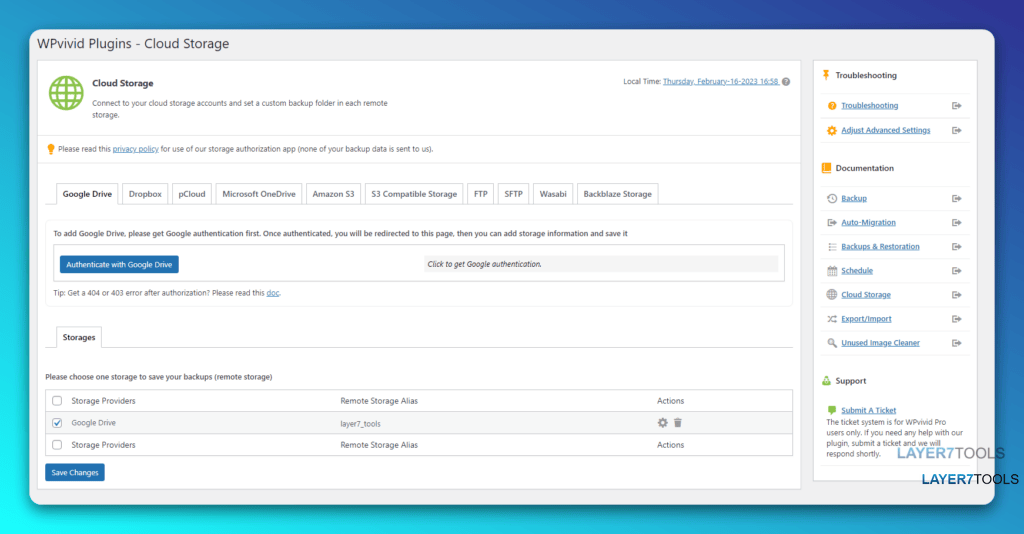Click the help icon beside Local Time

coord(786,82)
